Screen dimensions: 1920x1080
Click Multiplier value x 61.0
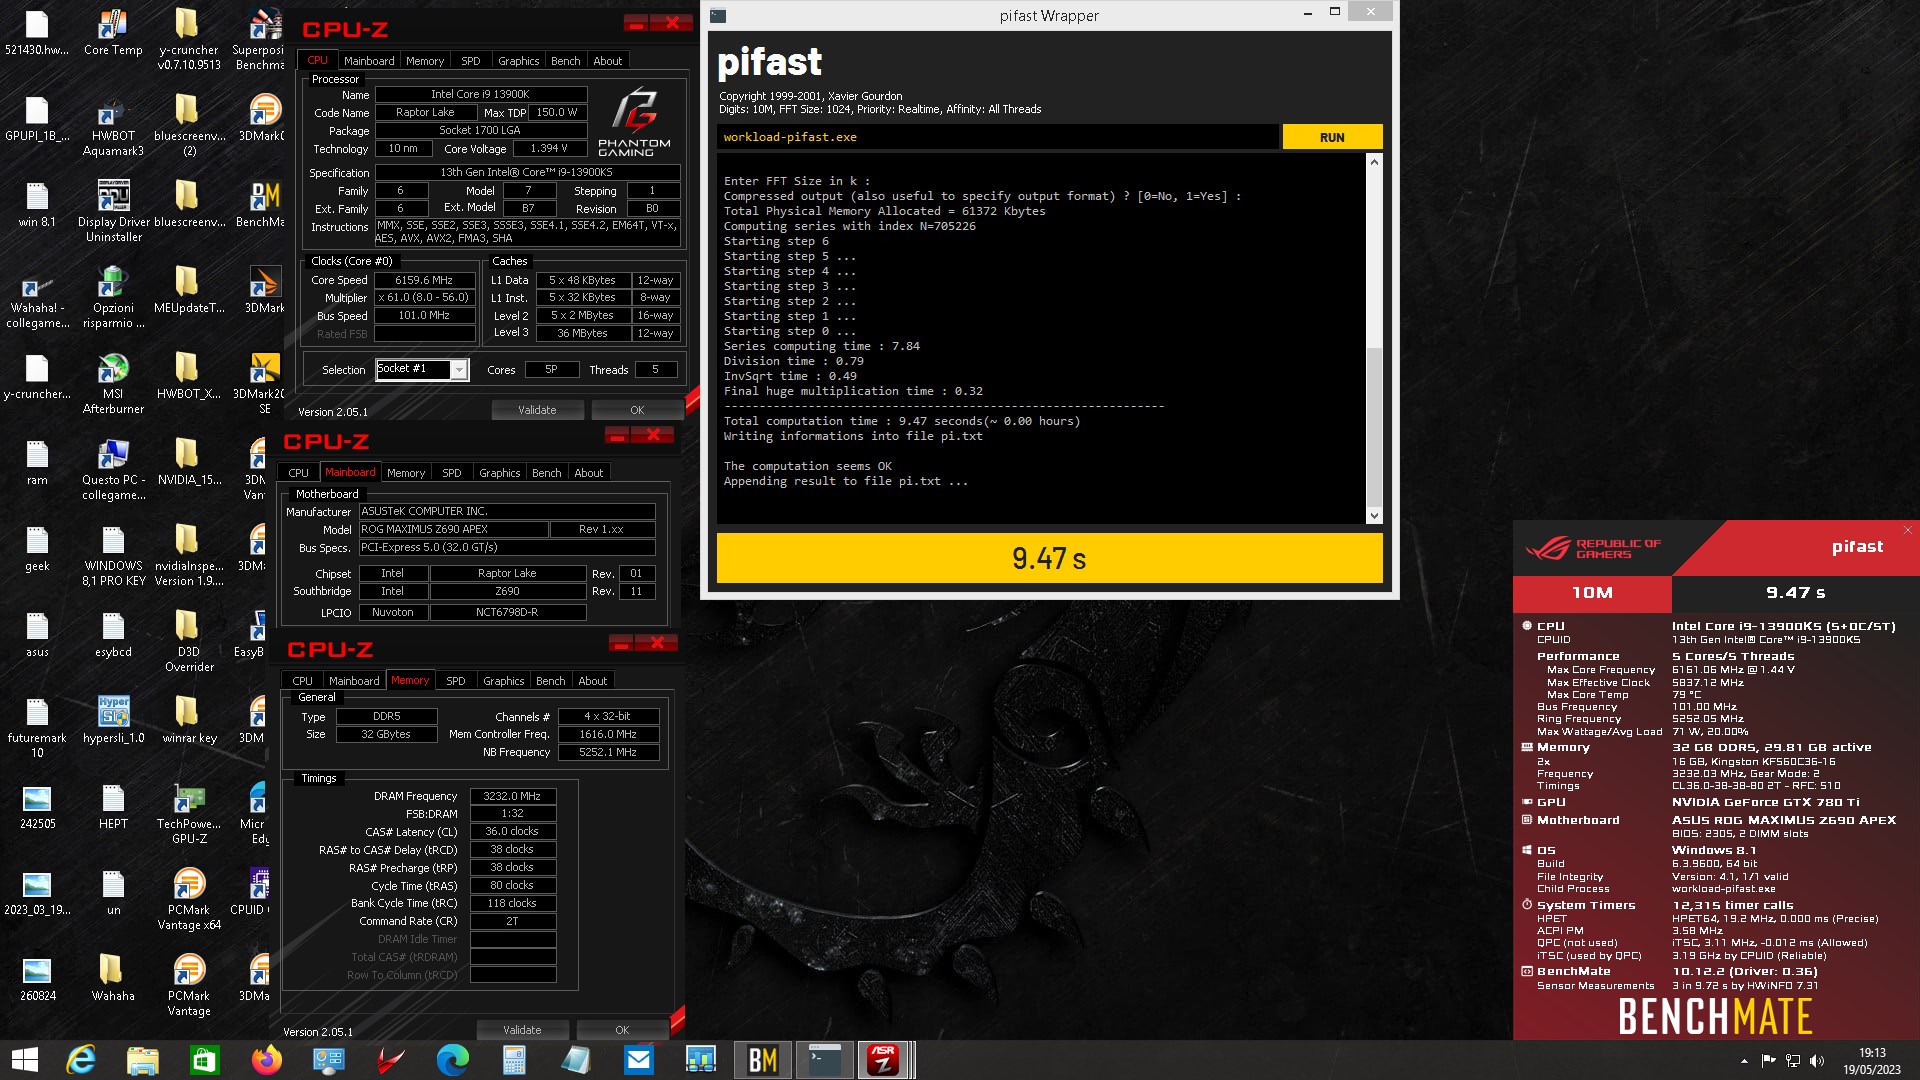(x=424, y=298)
